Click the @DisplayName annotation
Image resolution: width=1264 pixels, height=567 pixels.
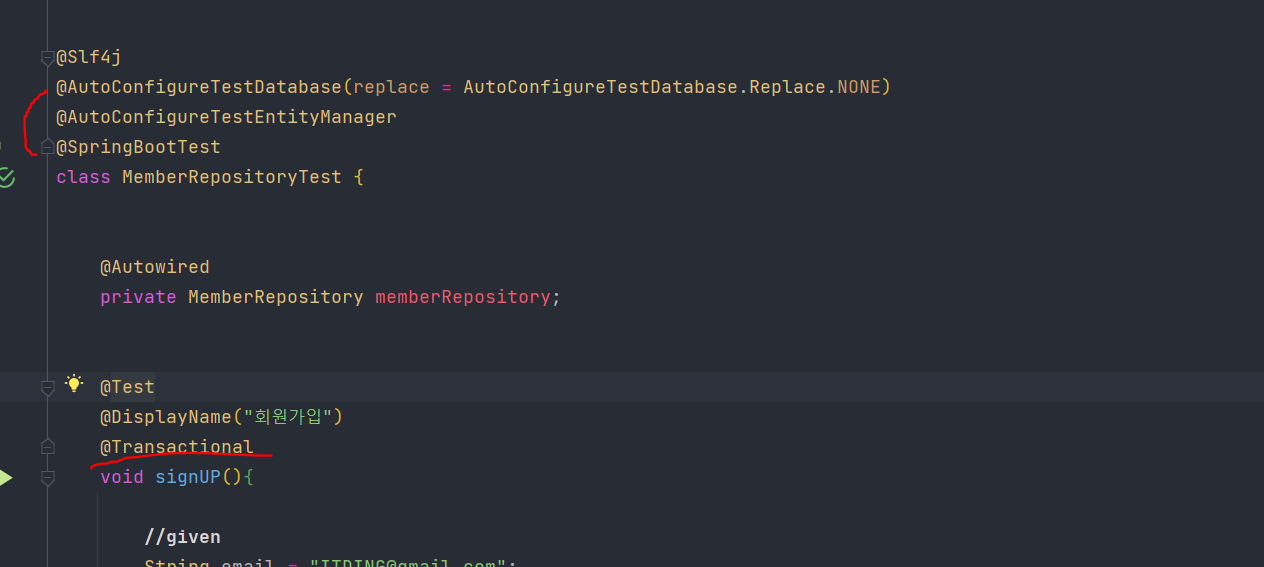pos(166,417)
